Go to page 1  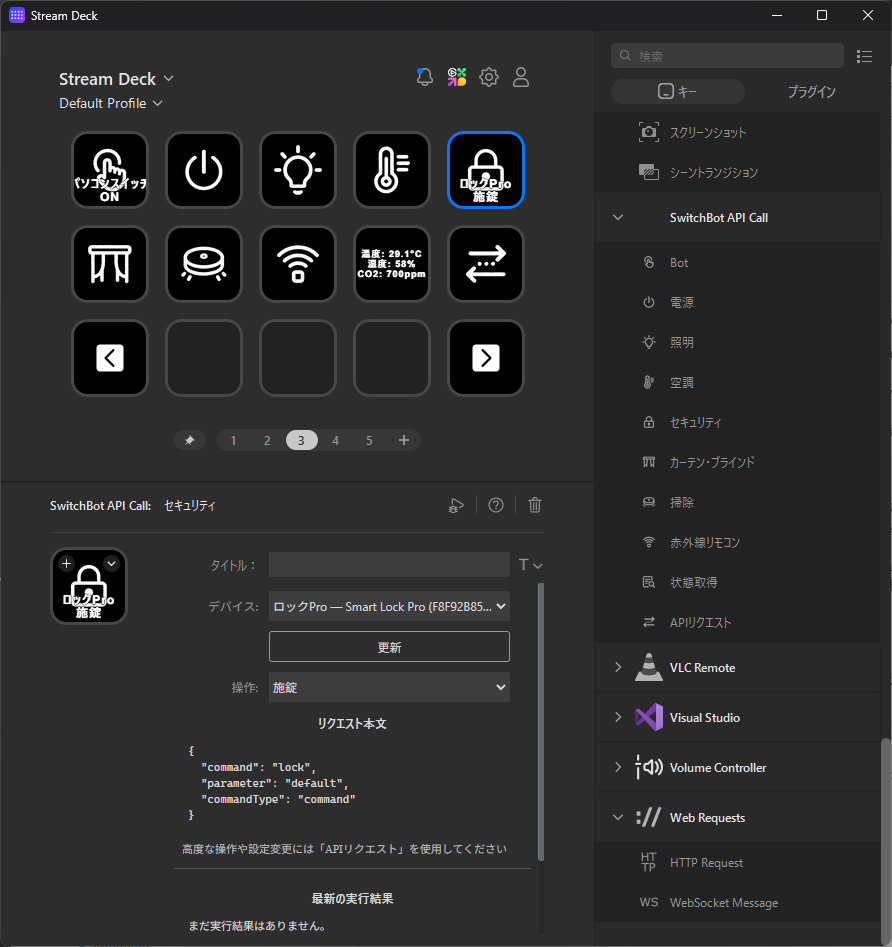(234, 440)
